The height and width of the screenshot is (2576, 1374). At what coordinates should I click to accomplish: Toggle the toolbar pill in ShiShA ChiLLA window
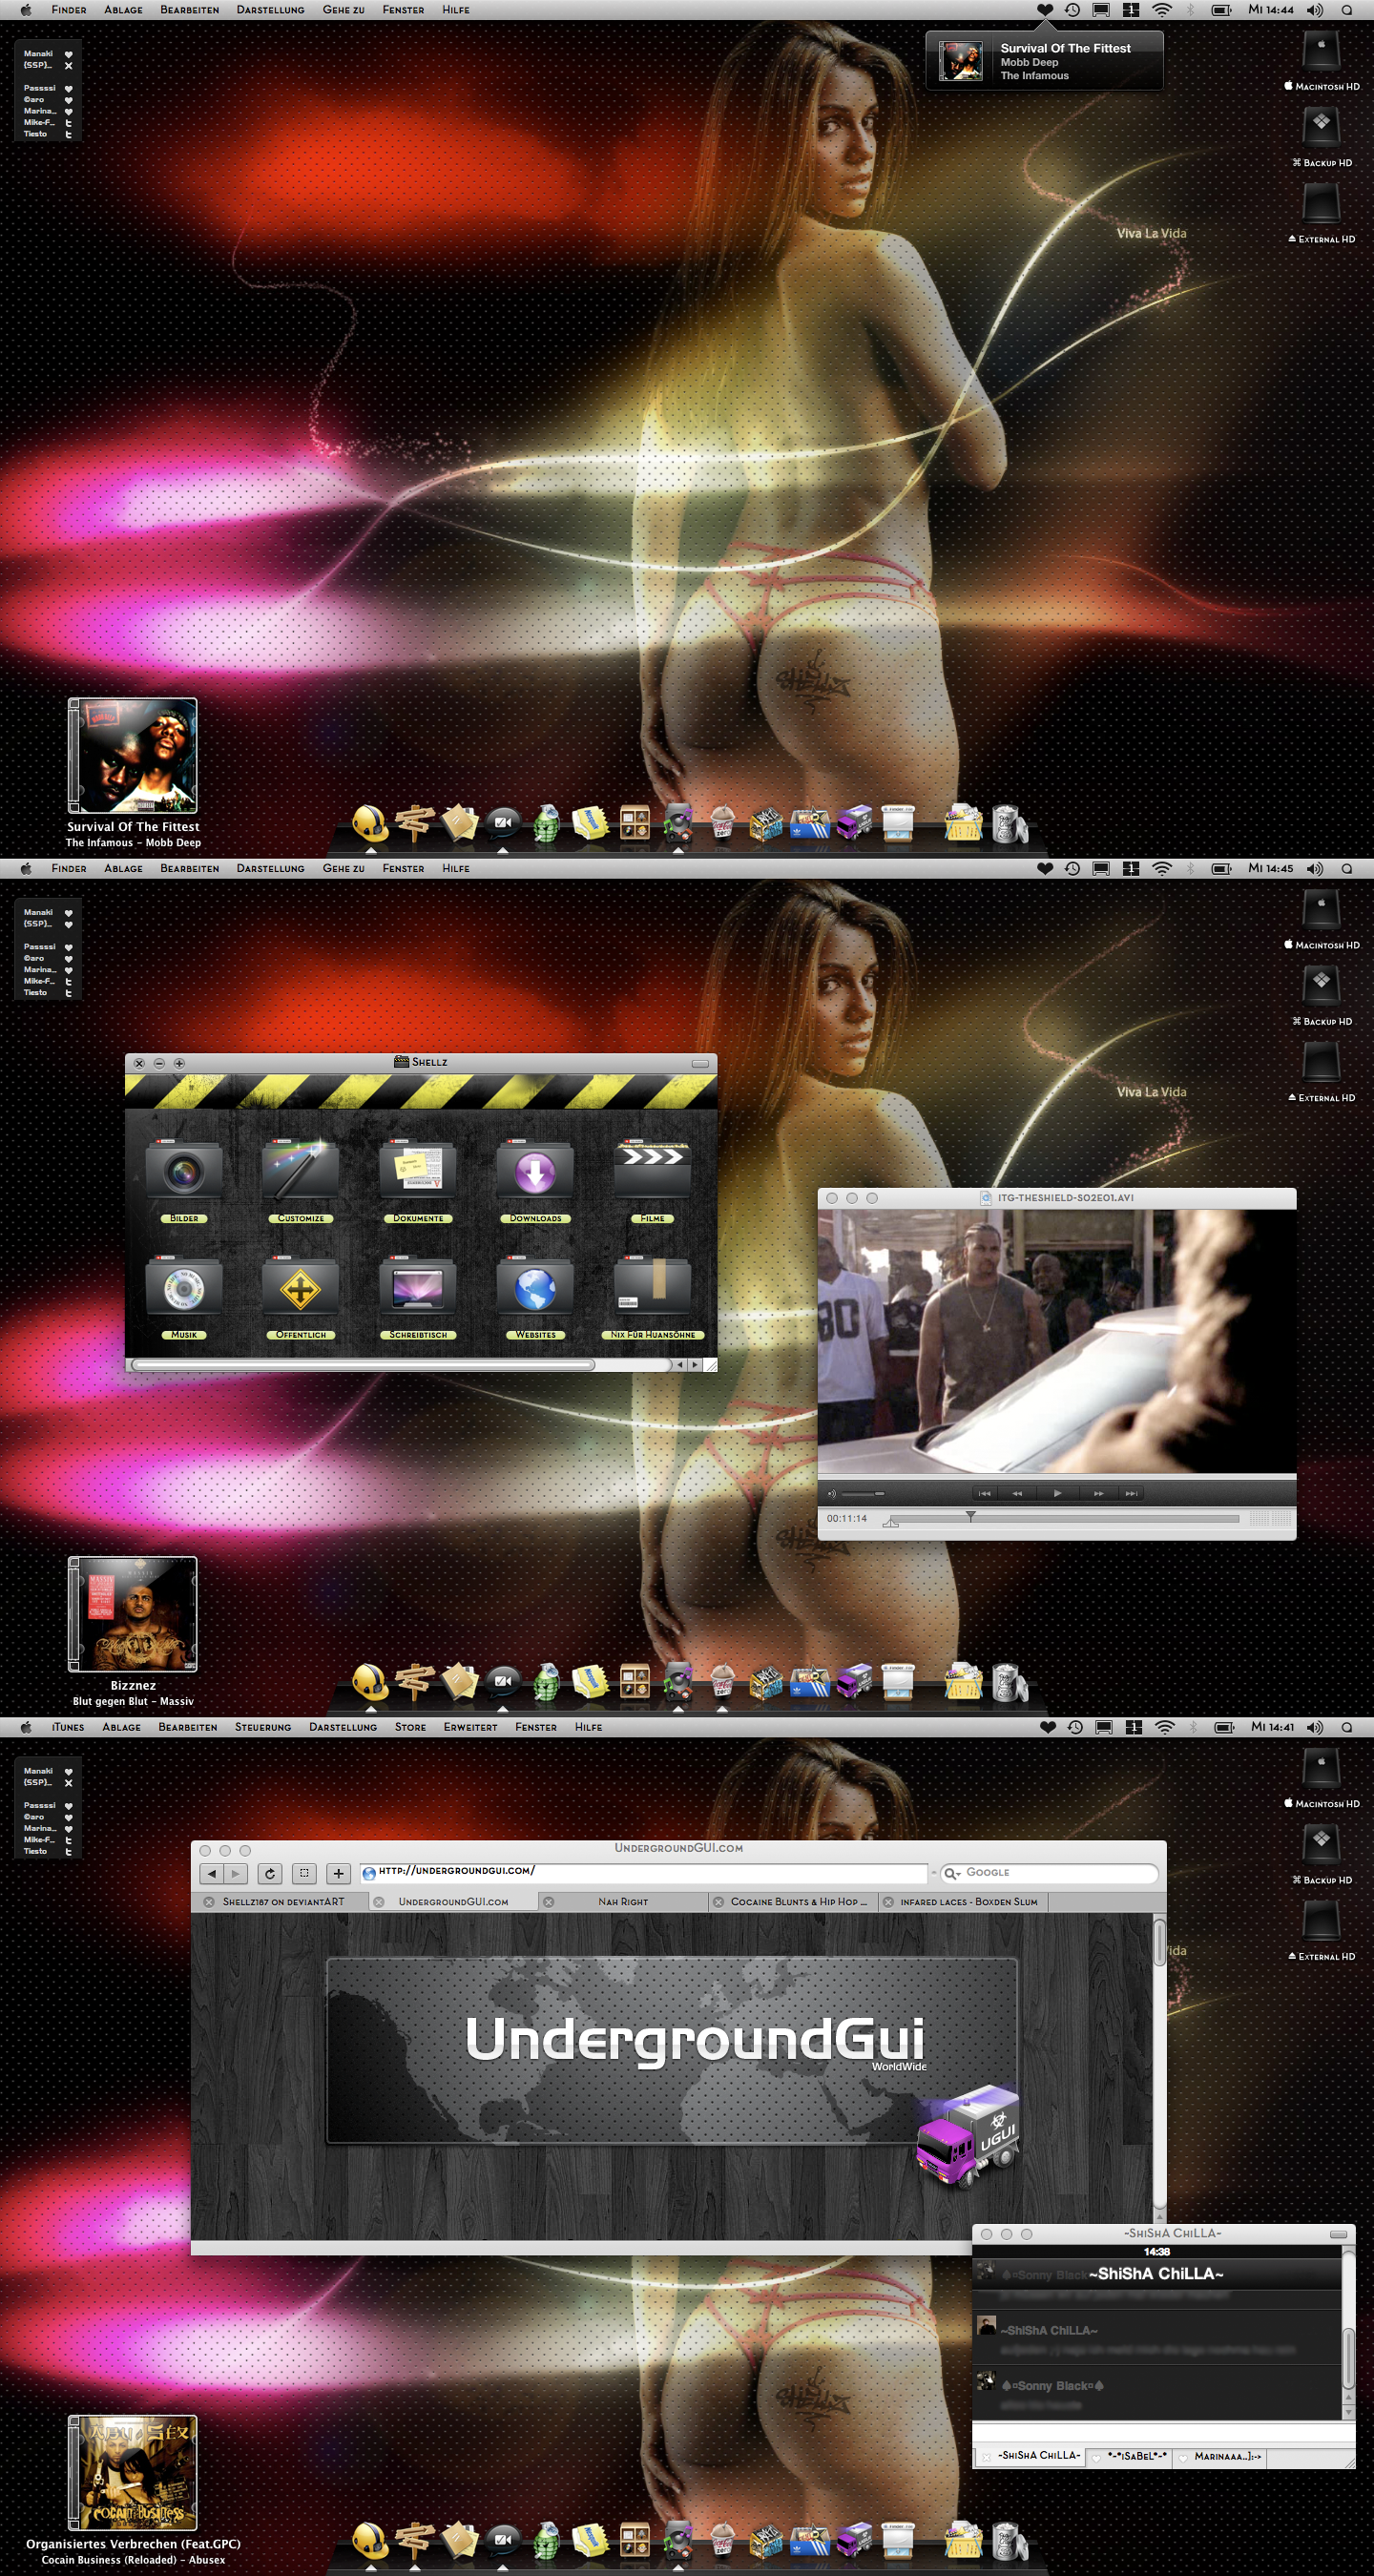point(1338,2234)
